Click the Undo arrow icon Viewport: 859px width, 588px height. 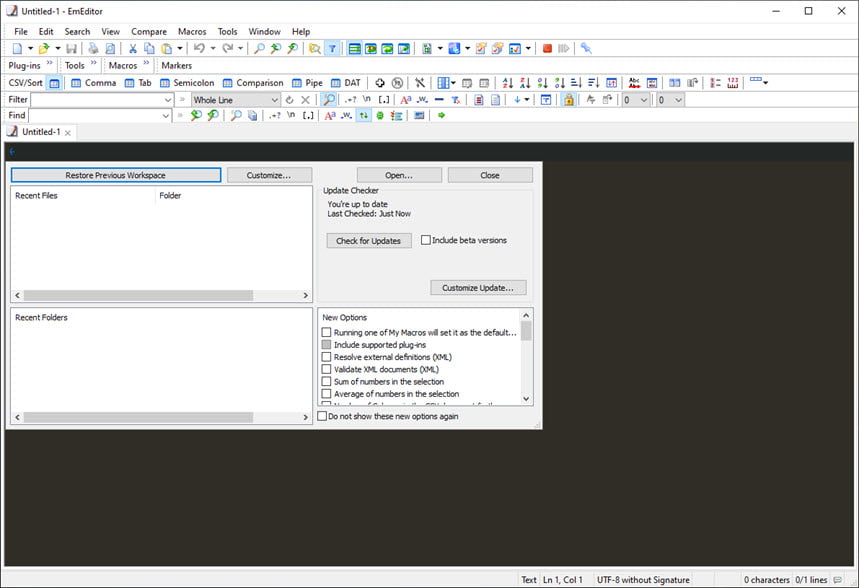199,49
